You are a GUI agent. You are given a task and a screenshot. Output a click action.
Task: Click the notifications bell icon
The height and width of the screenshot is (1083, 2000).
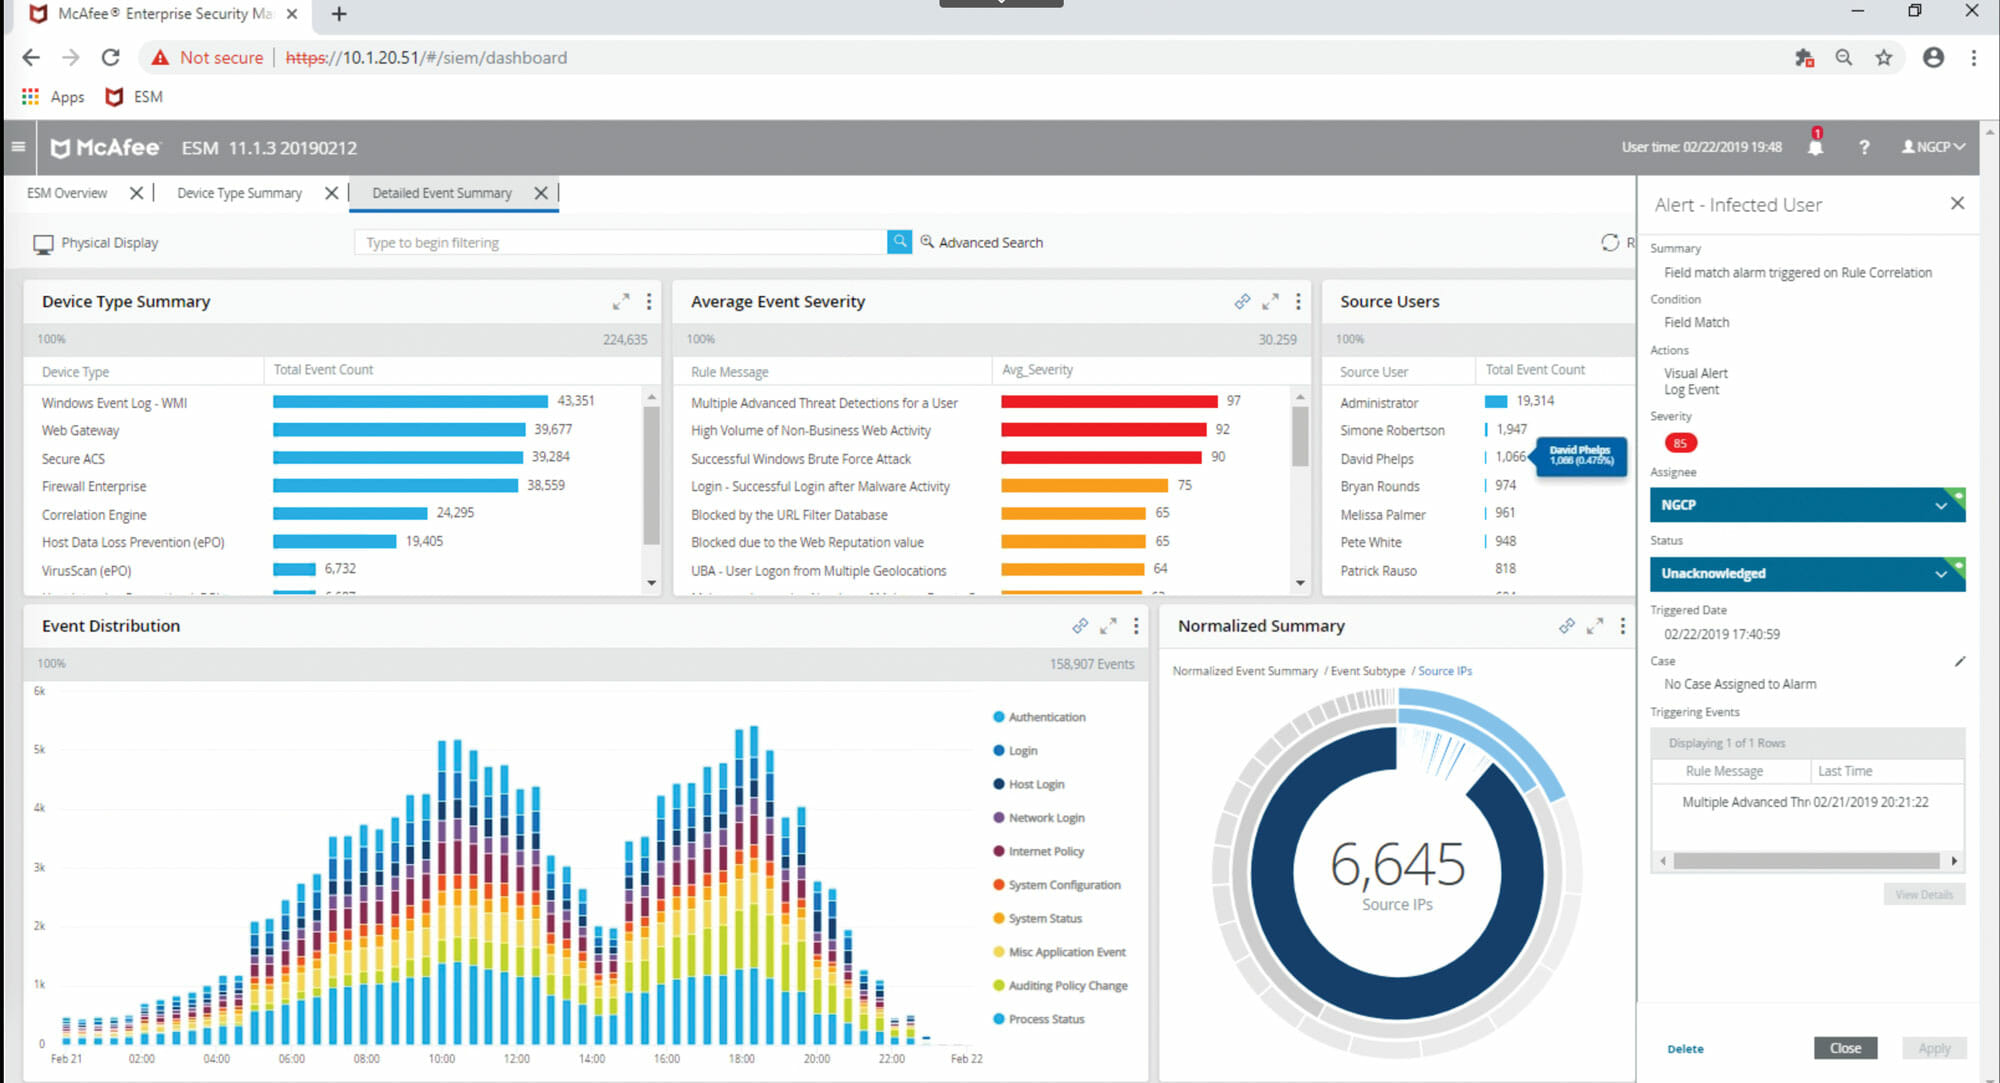click(x=1815, y=148)
